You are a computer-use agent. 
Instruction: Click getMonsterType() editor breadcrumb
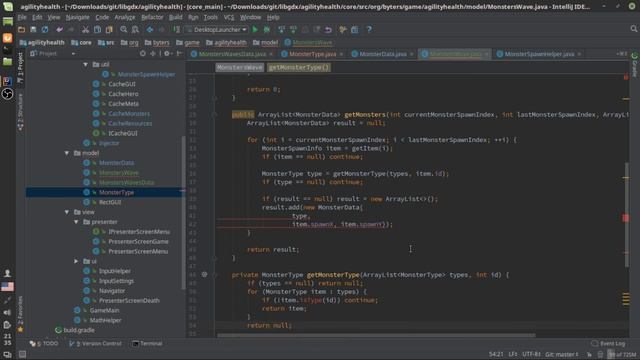pyautogui.click(x=299, y=67)
